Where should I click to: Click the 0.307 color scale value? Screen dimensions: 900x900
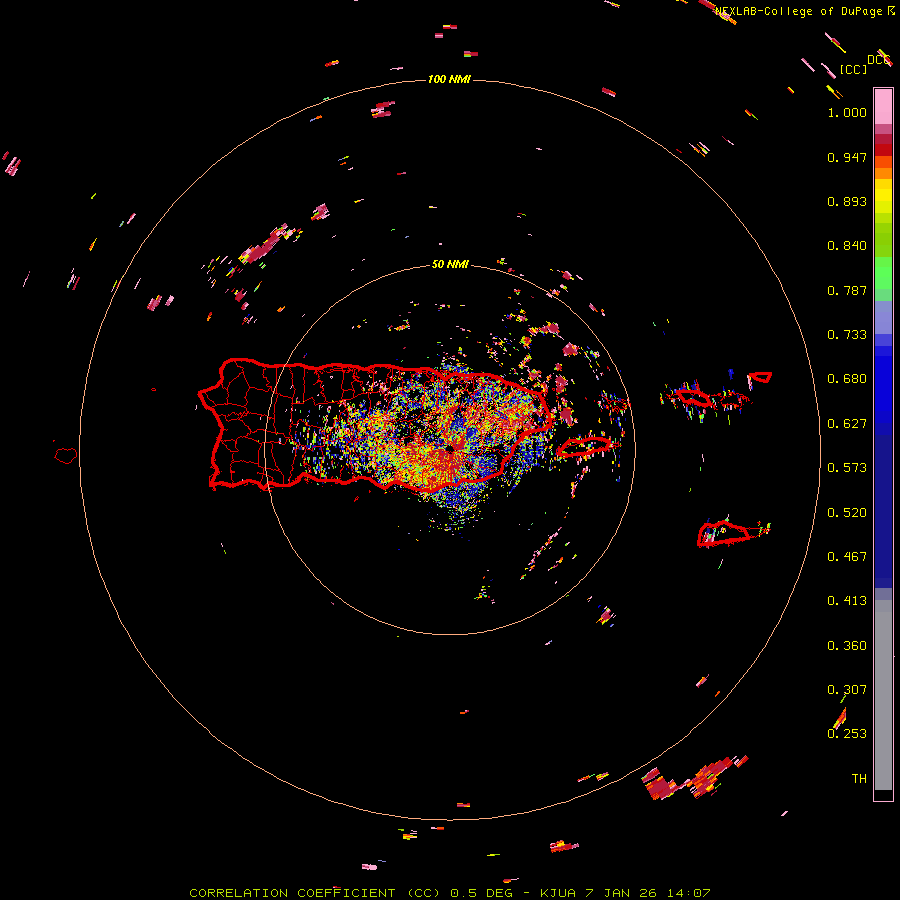click(847, 690)
